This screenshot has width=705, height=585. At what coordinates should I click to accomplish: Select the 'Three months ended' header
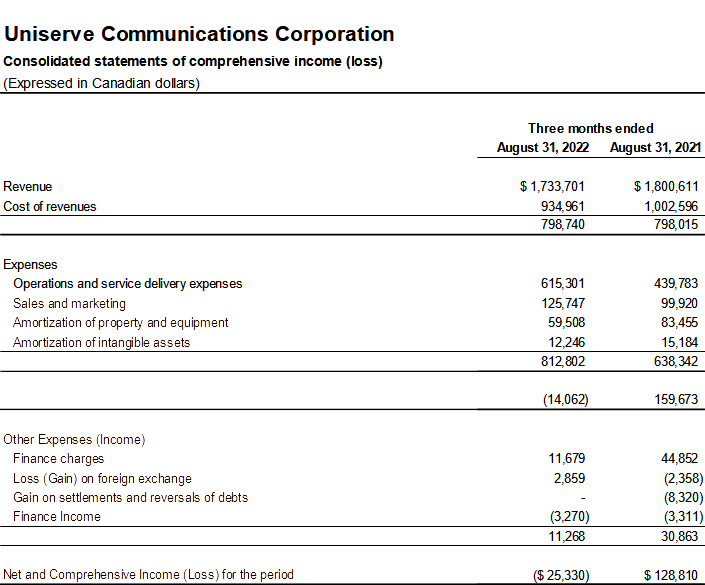tap(590, 129)
